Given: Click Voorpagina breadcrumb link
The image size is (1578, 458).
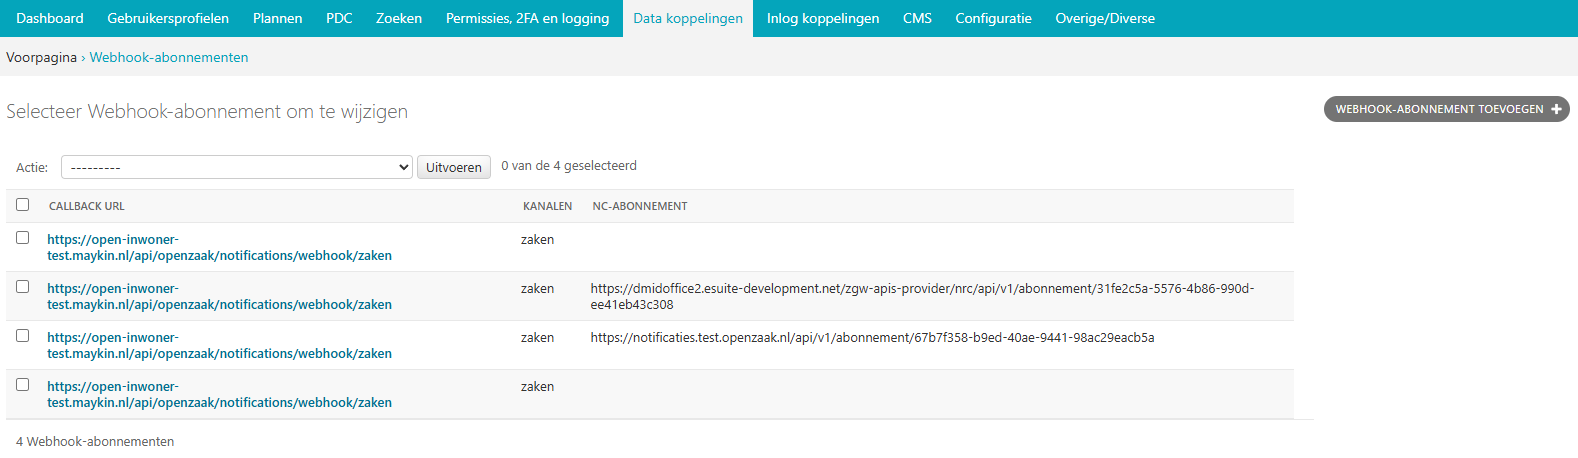Looking at the screenshot, I should coord(41,57).
